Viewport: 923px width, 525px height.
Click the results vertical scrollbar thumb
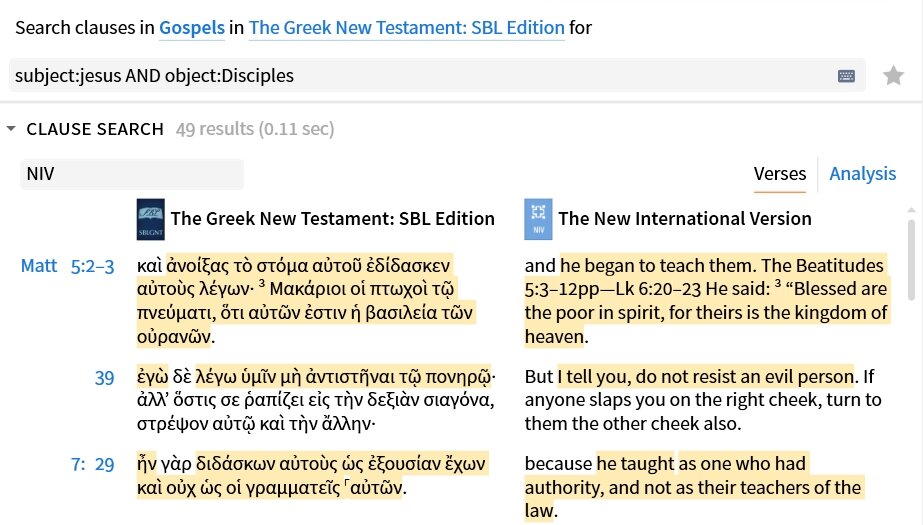pos(911,260)
